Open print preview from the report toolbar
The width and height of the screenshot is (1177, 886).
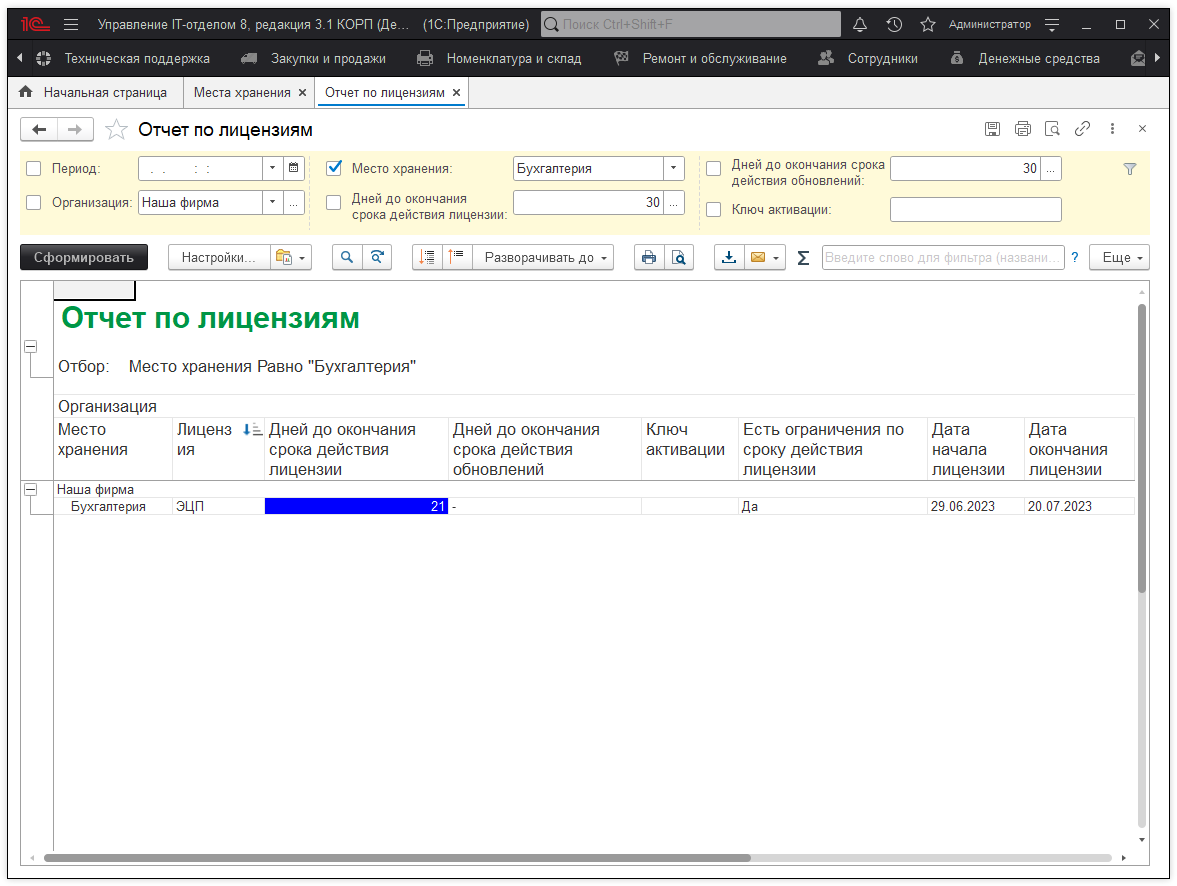click(x=679, y=257)
